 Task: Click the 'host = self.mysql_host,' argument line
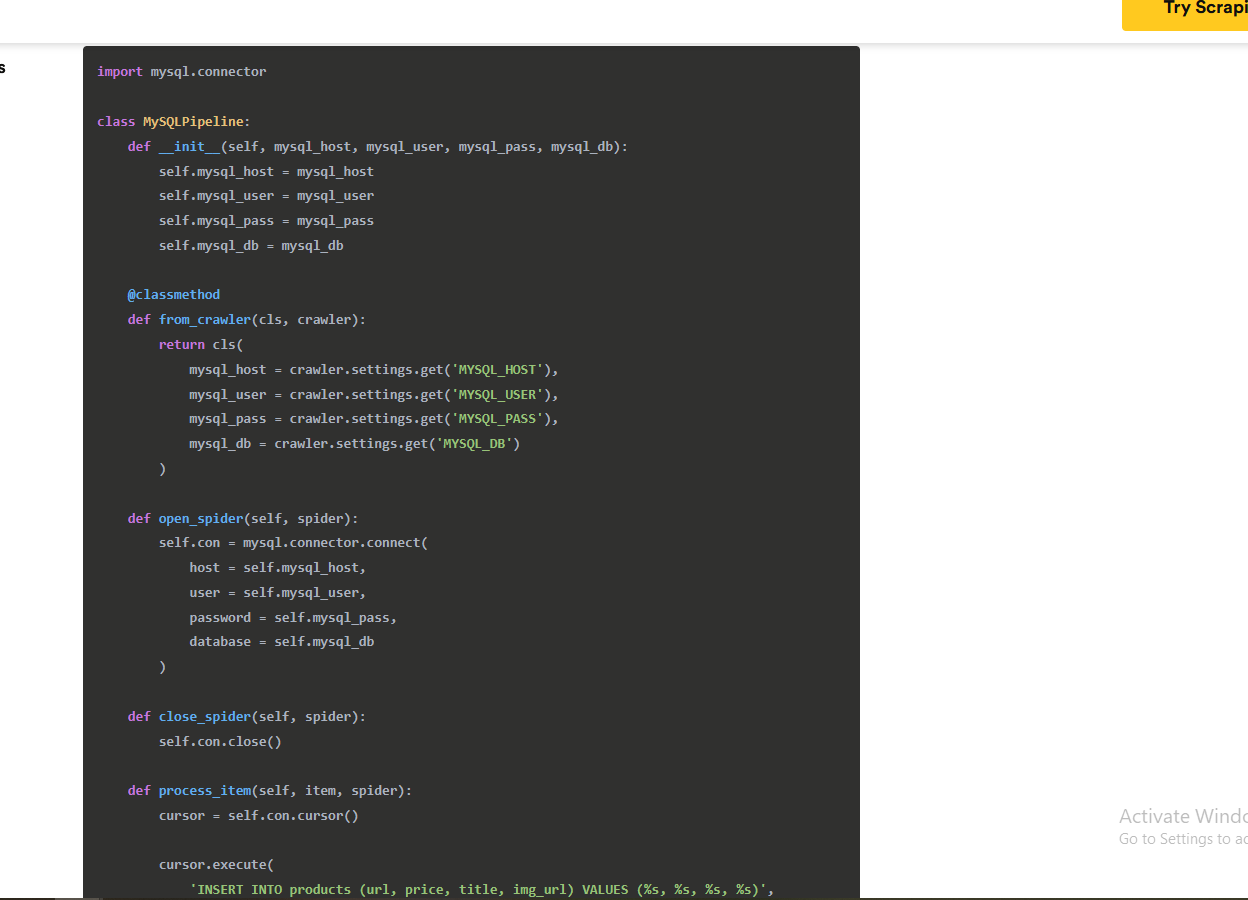click(278, 568)
